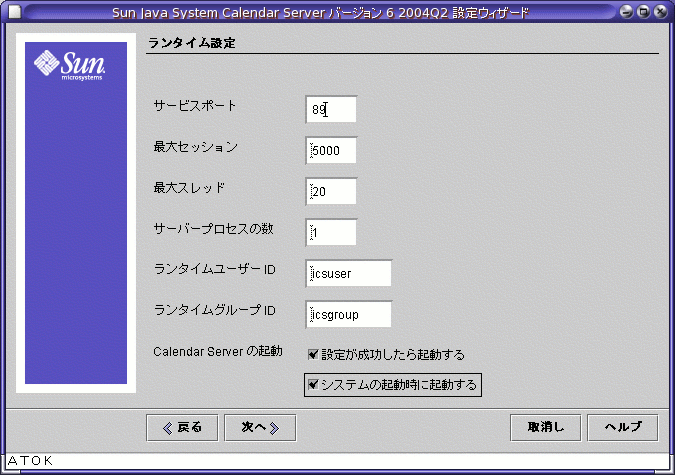This screenshot has height=475, width=675.
Task: Click the ランタイムグループ ID label
Action: coord(214,310)
